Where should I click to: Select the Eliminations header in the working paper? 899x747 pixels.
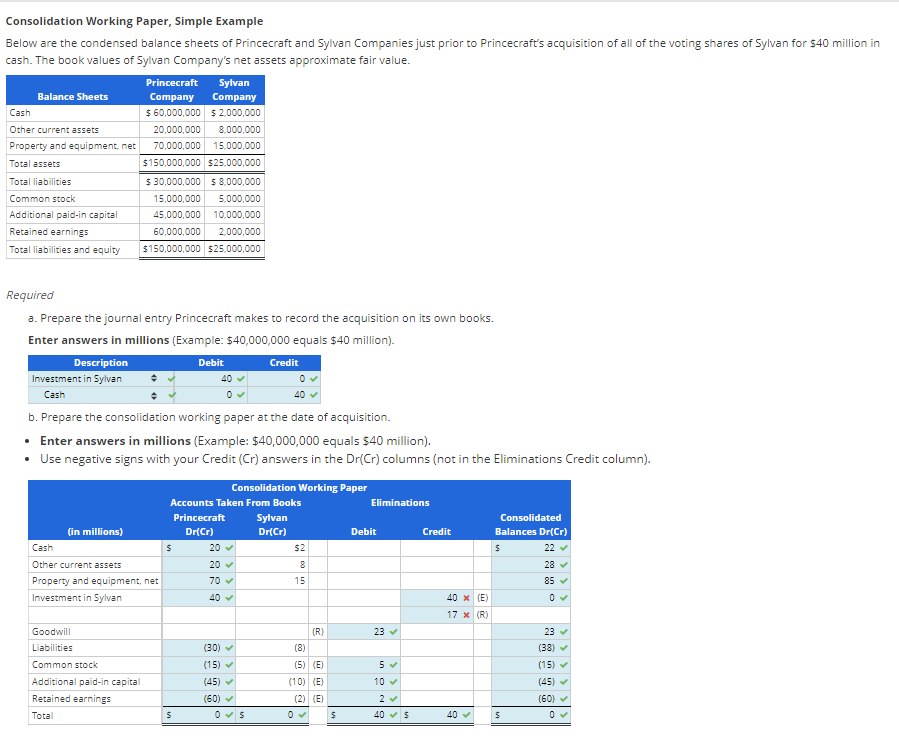(x=400, y=502)
